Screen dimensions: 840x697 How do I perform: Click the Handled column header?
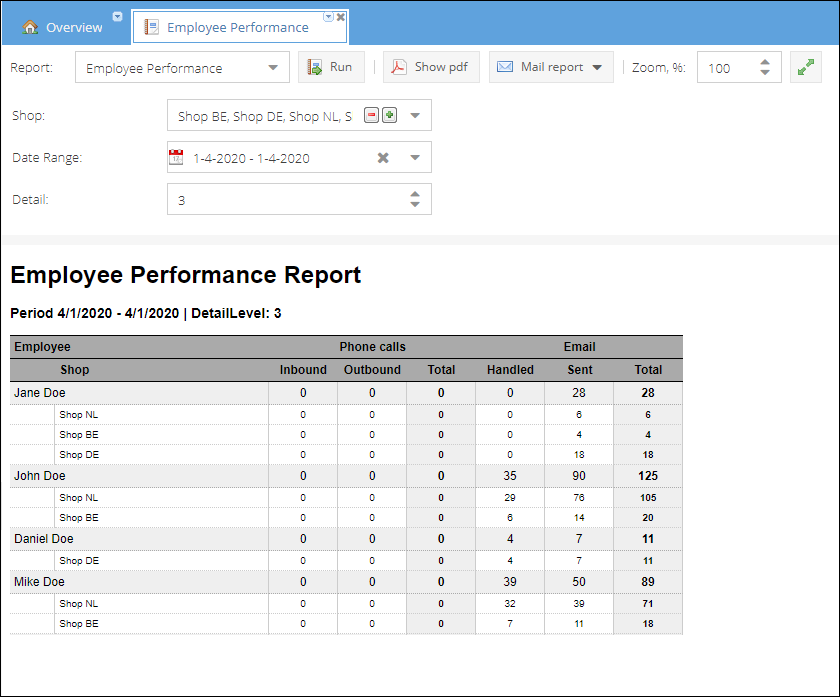(x=510, y=370)
